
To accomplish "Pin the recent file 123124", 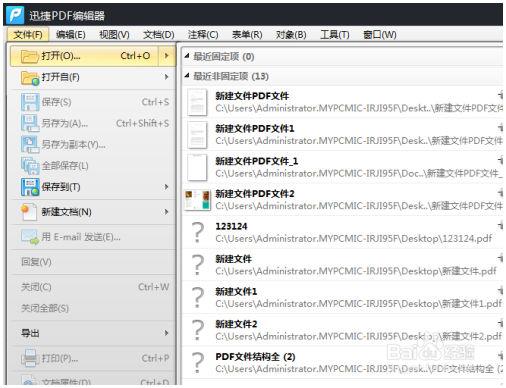I will pyautogui.click(x=500, y=226).
